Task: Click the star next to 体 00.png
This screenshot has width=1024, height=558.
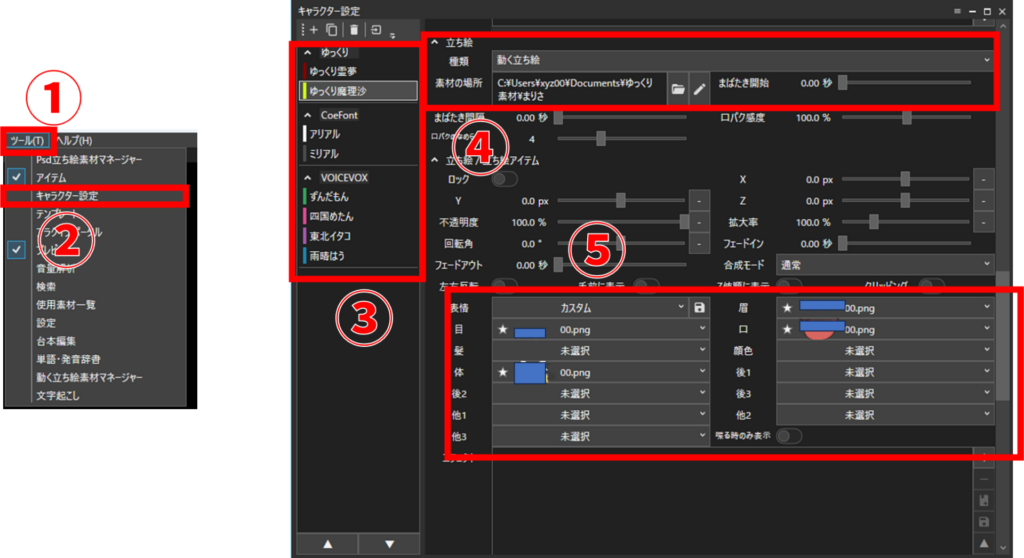Action: (502, 372)
